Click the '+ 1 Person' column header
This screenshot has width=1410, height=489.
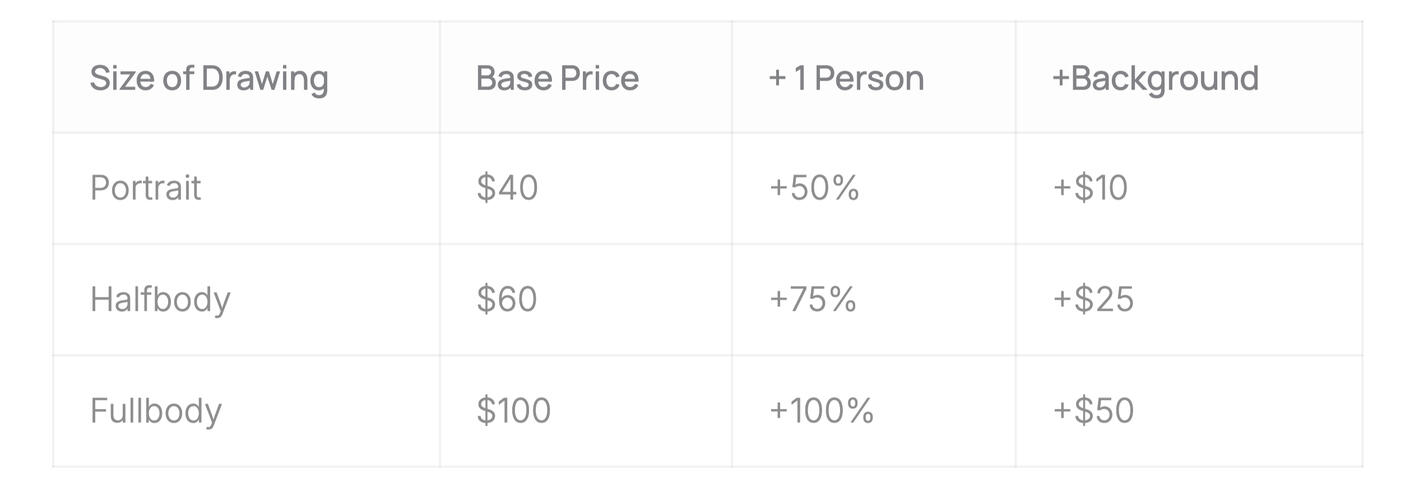[846, 78]
